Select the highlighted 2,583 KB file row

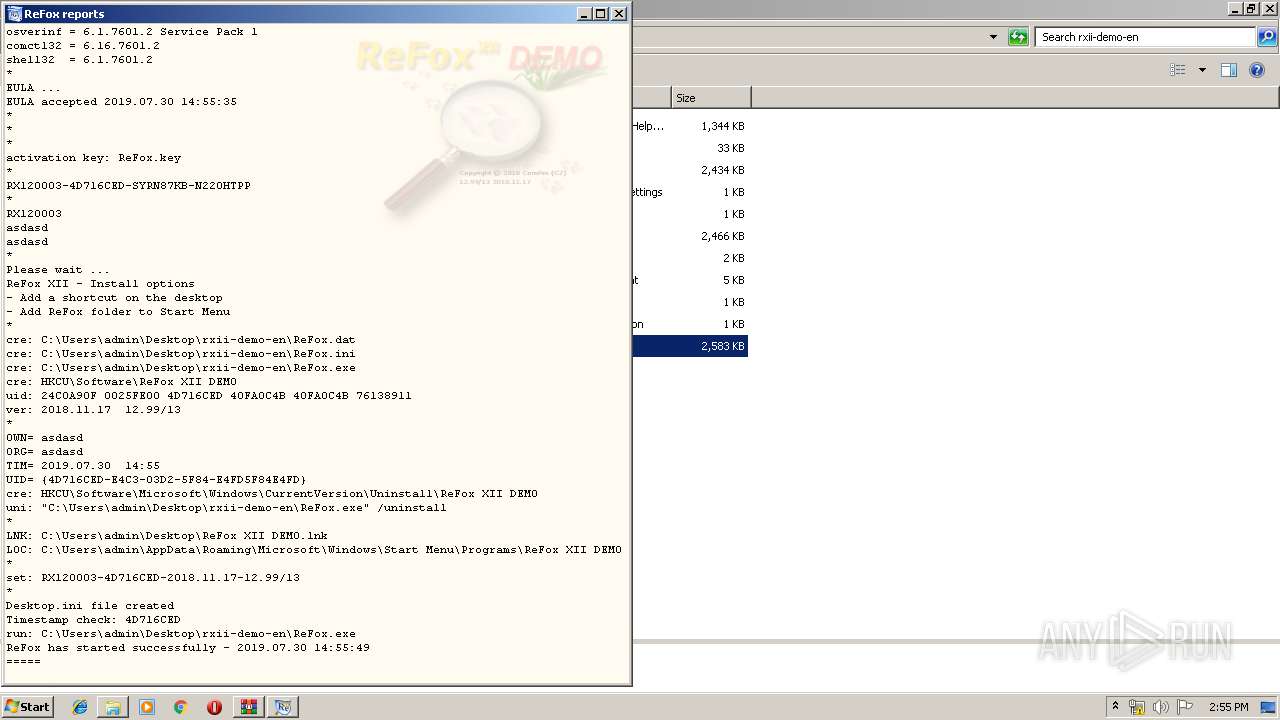coord(689,346)
